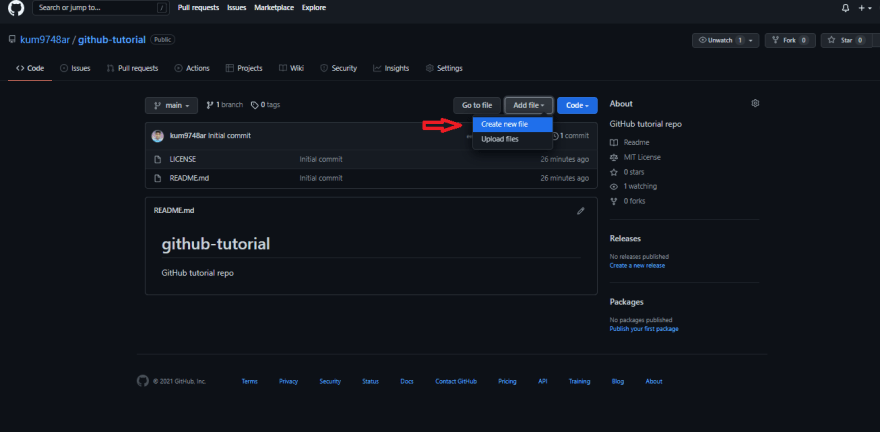880x432 pixels.
Task: Click the LICENSE file icon
Action: [158, 159]
